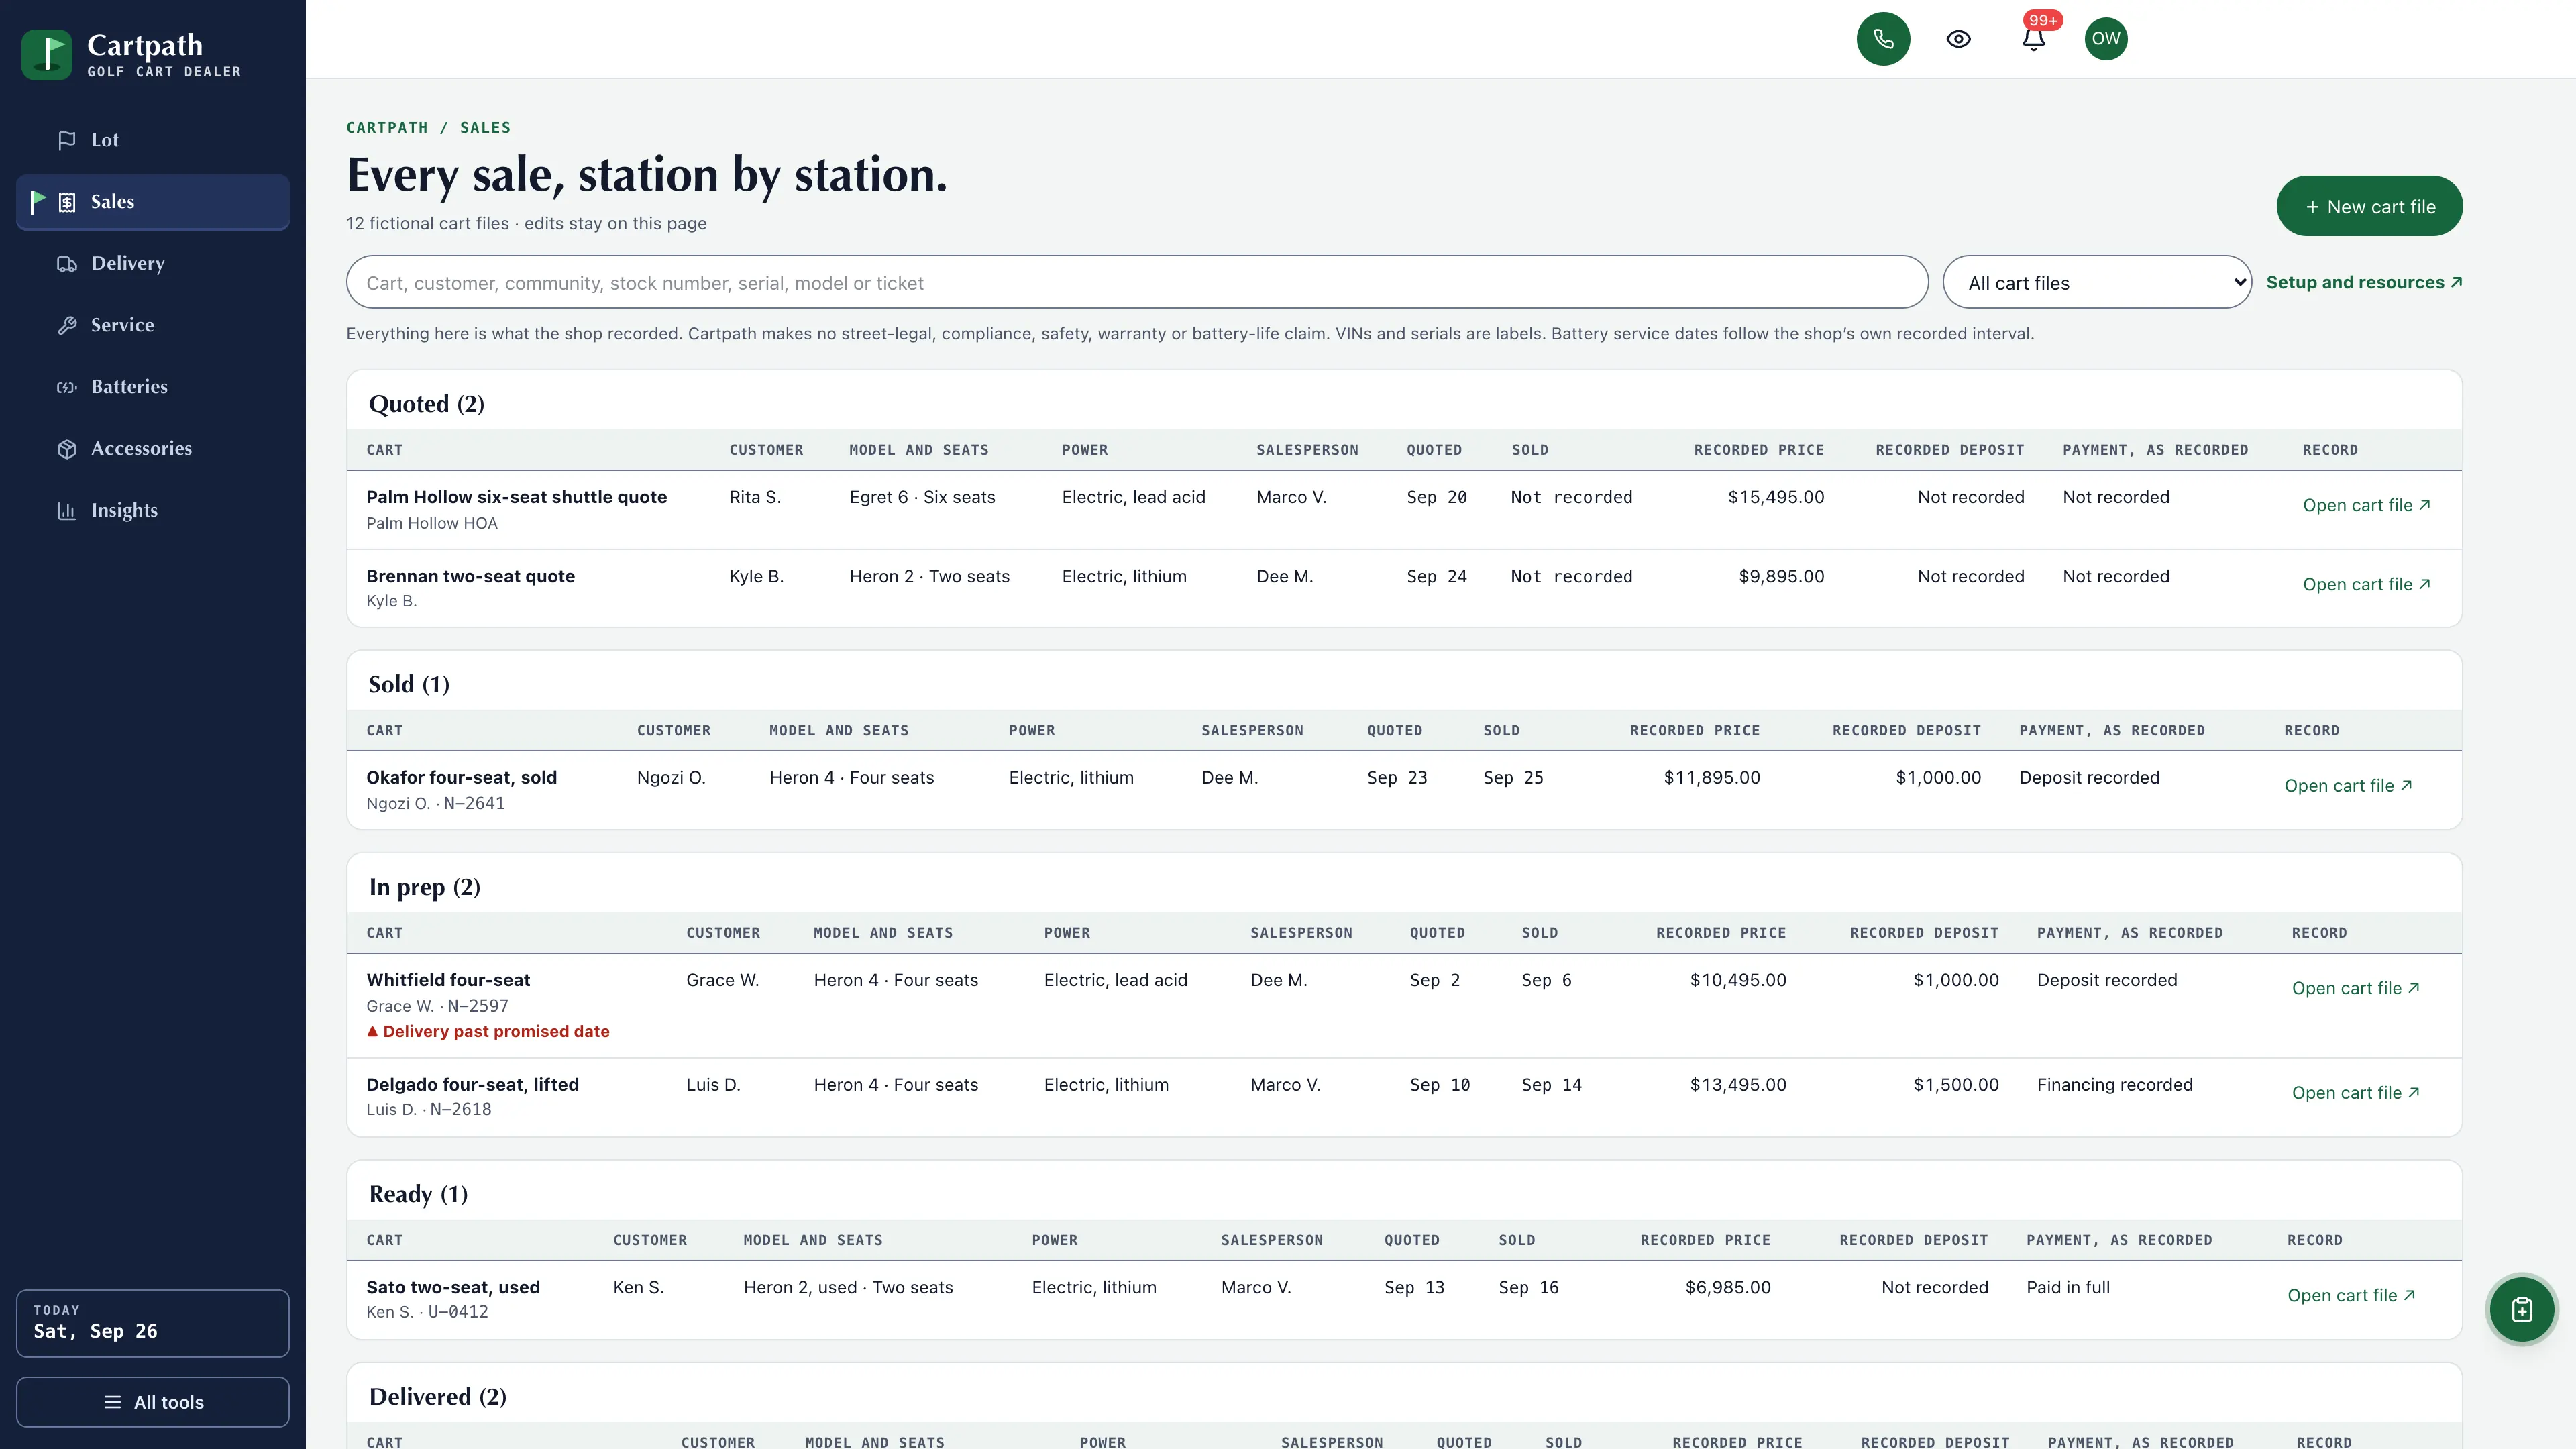Open Setup and resources link
This screenshot has width=2576, height=1449.
click(x=2364, y=283)
